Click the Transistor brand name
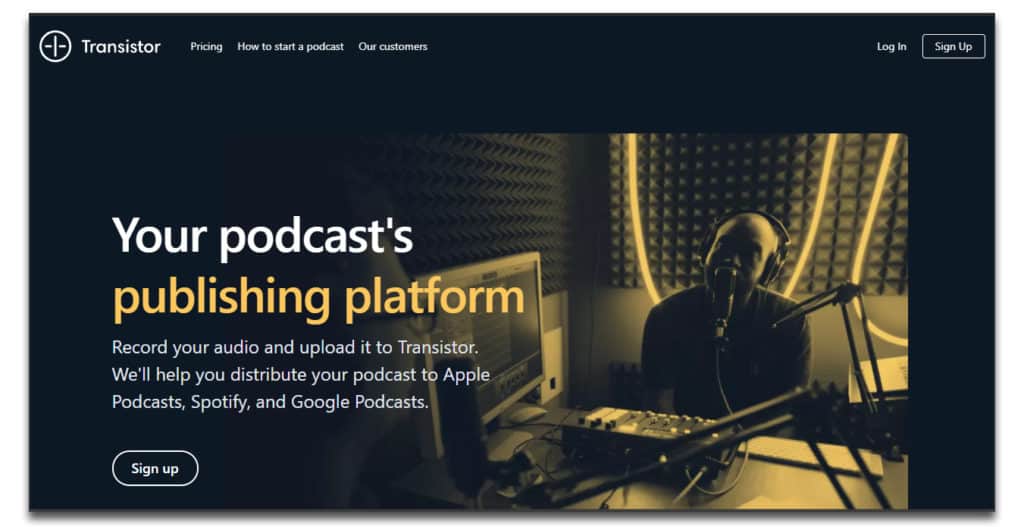The height and width of the screenshot is (527, 1024). tap(121, 46)
